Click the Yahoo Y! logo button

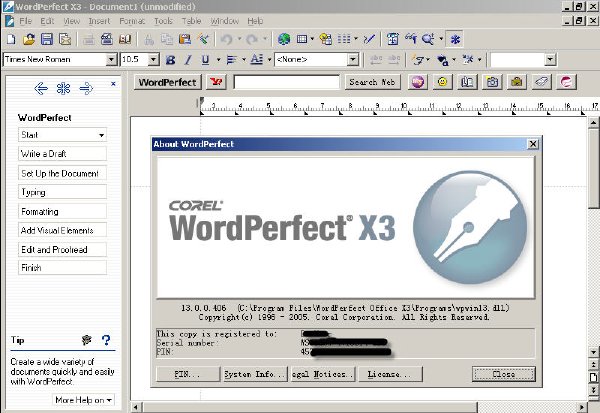click(x=216, y=82)
